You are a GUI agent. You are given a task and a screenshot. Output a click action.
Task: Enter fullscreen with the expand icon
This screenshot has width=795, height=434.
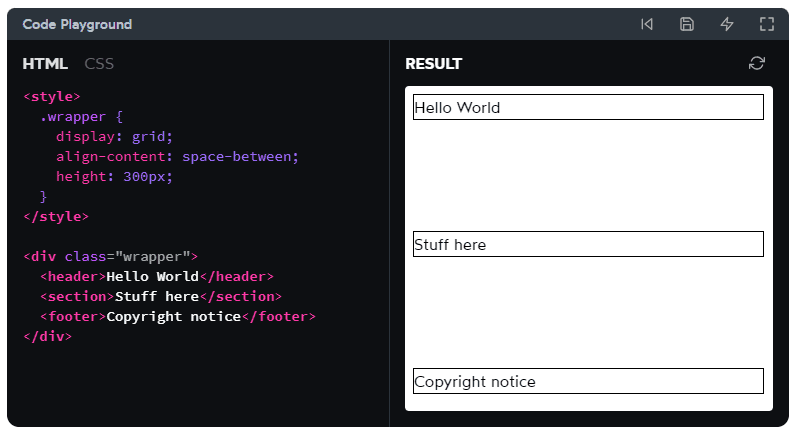click(767, 24)
